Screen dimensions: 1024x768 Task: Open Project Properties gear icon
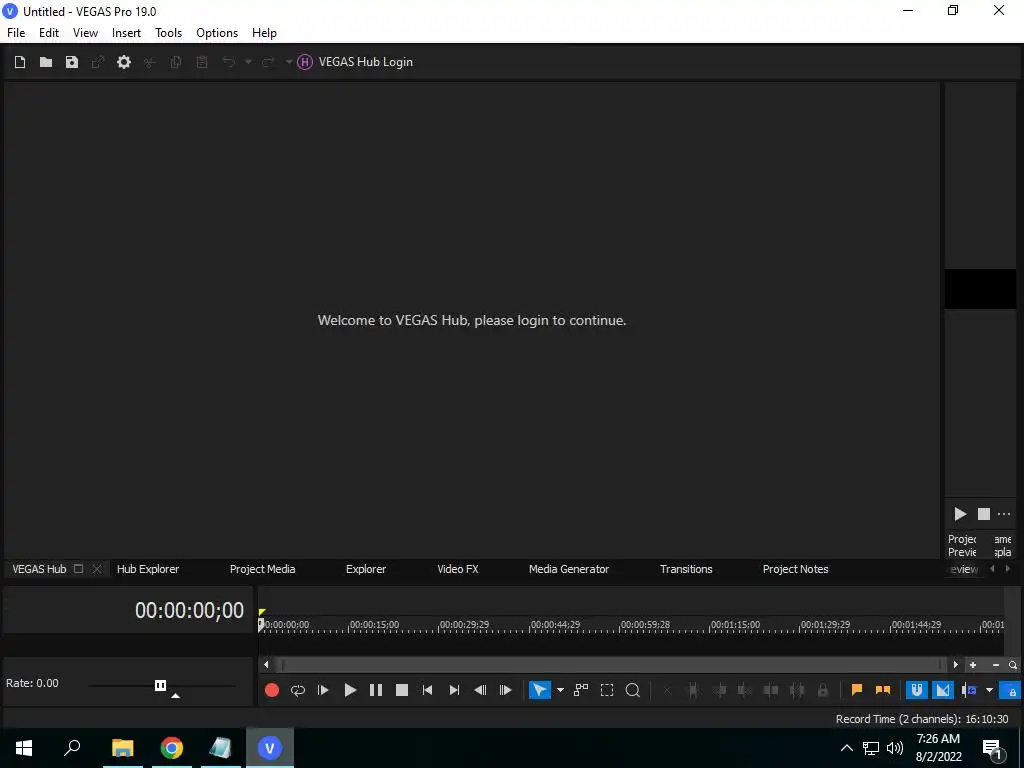coord(124,62)
